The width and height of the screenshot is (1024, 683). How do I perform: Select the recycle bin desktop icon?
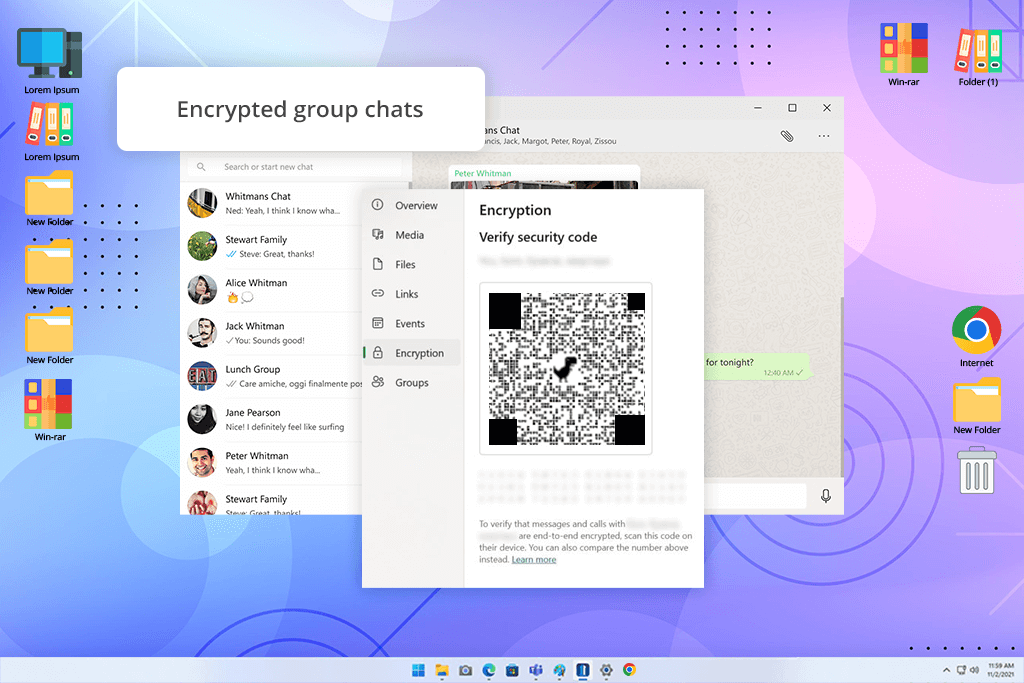(977, 469)
